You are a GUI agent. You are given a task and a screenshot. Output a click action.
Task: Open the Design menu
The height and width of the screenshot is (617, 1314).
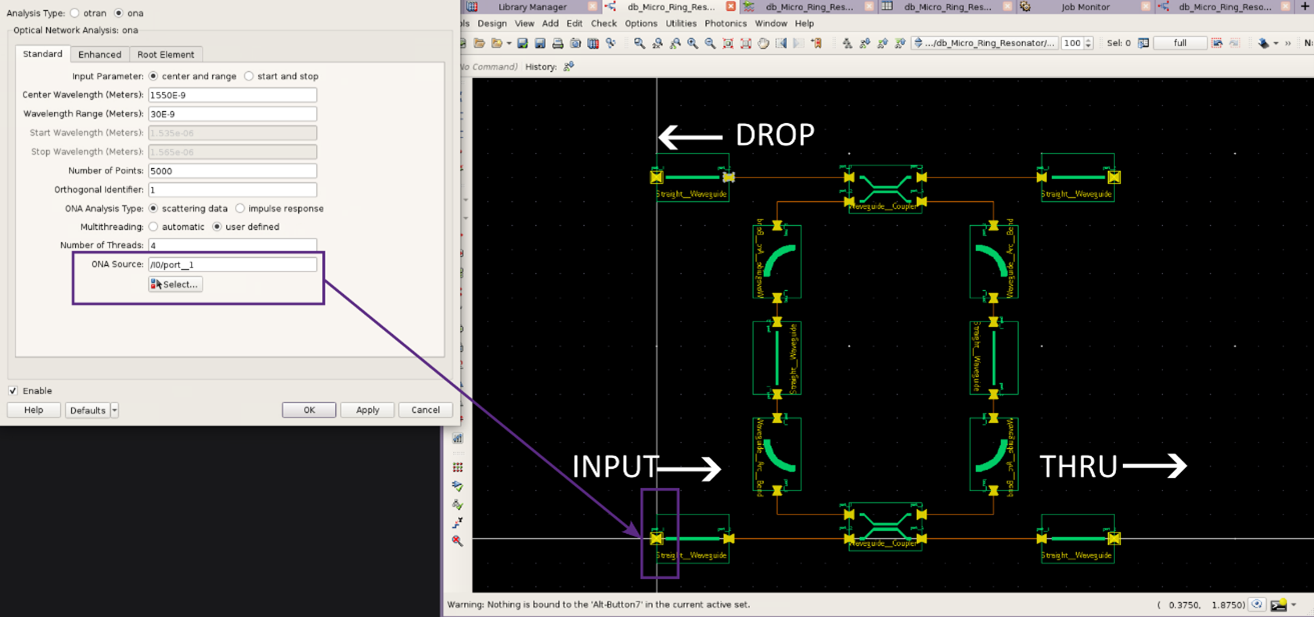pos(492,23)
